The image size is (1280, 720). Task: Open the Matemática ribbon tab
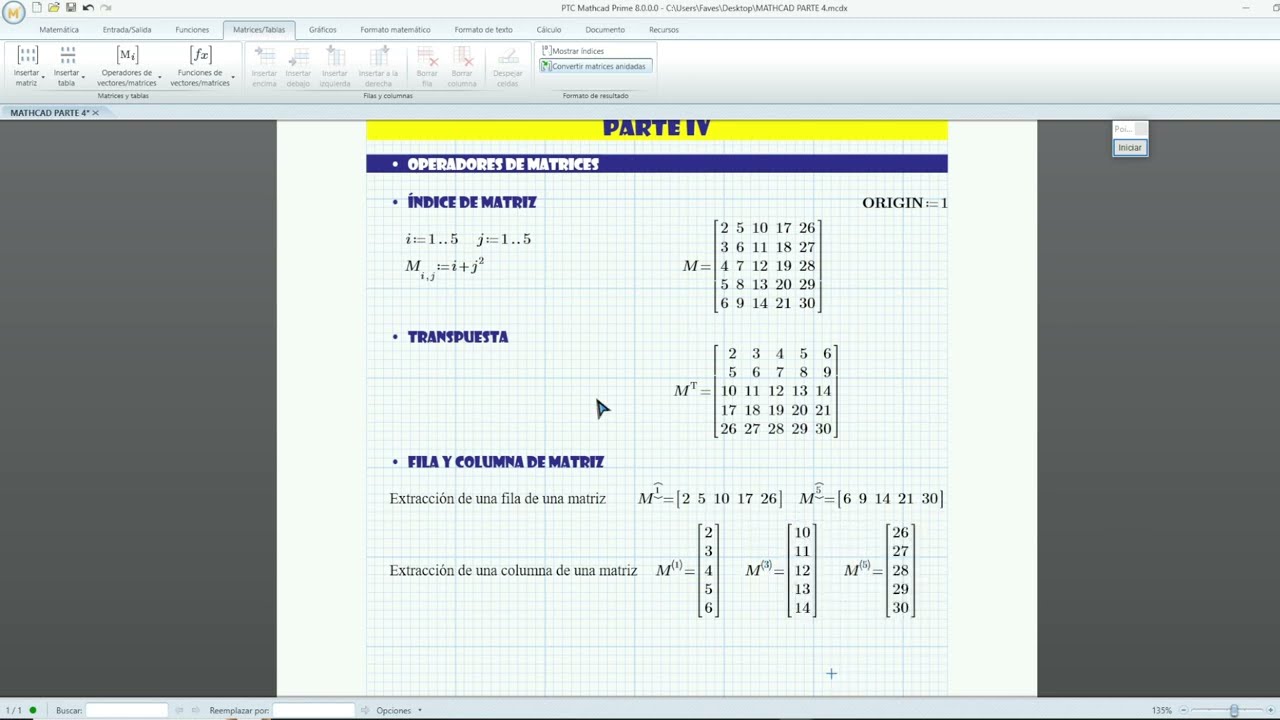(x=59, y=30)
